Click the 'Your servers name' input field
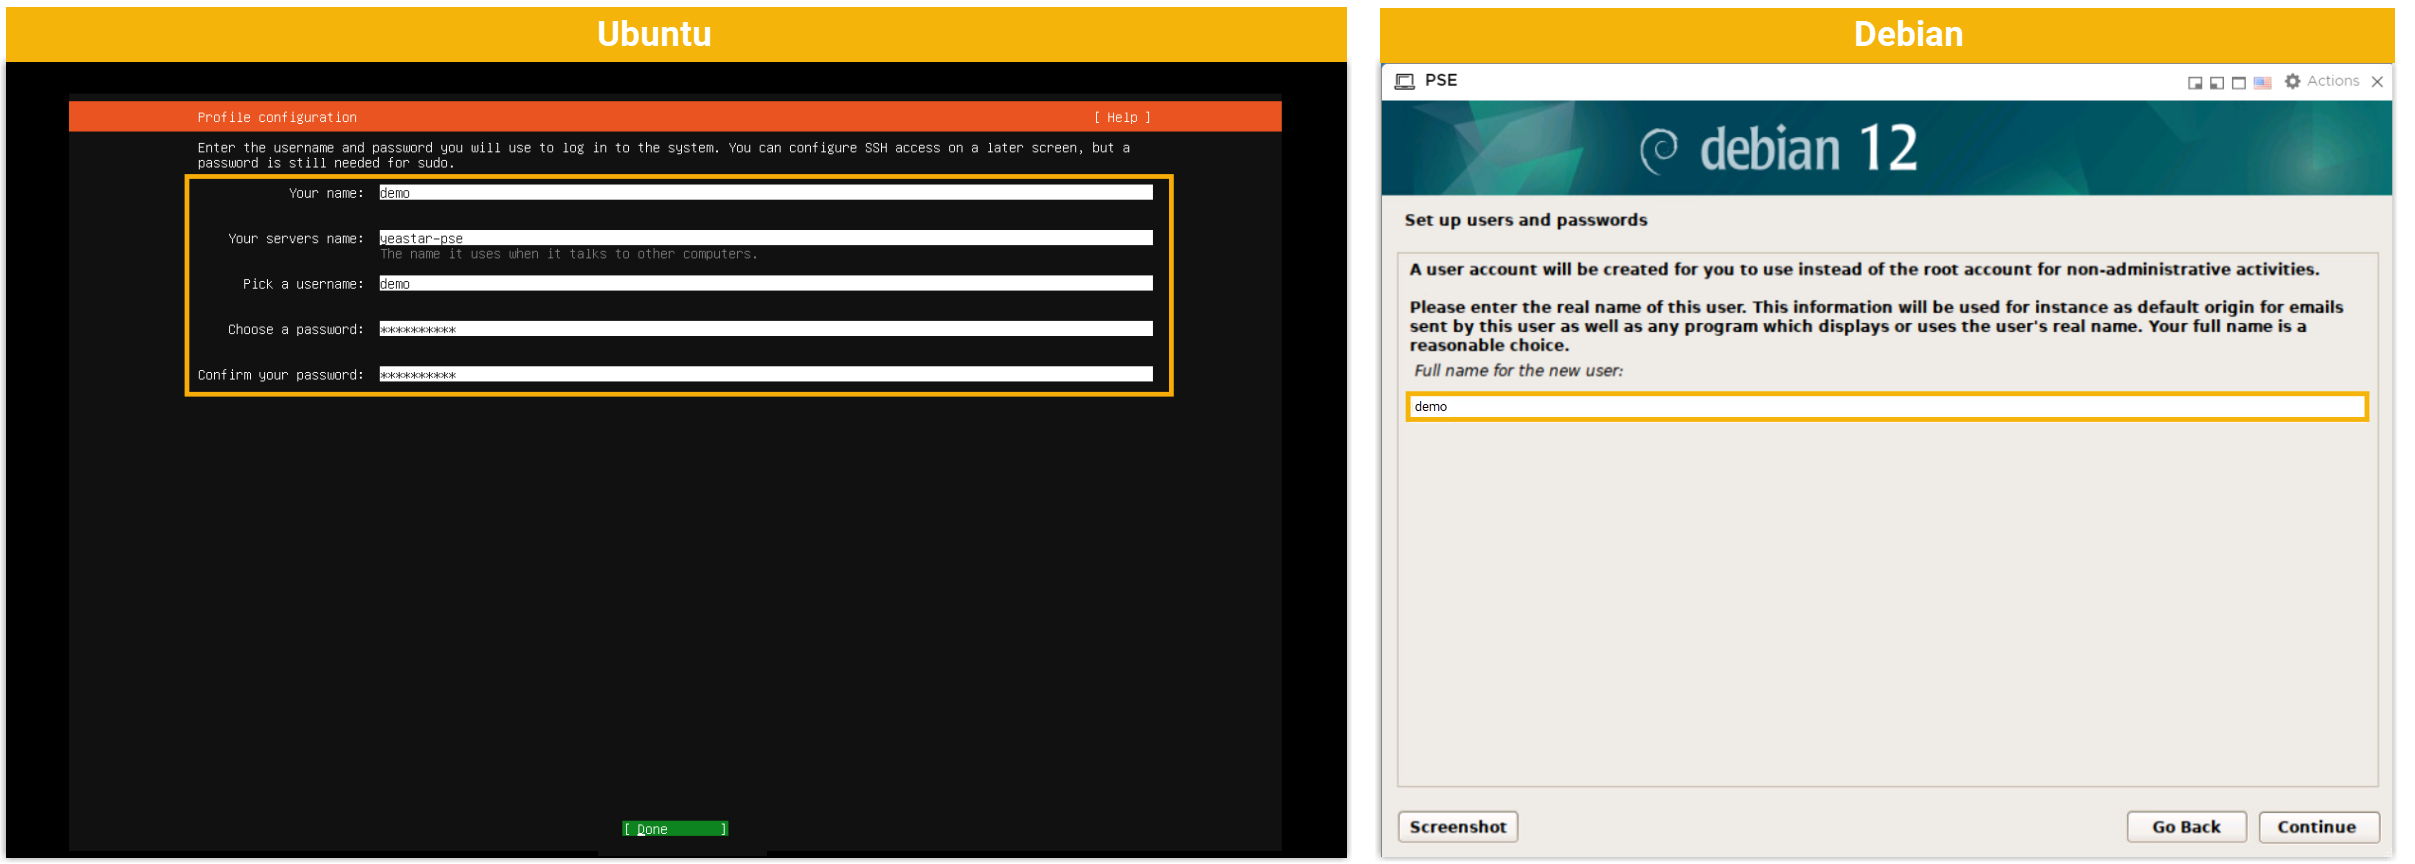The width and height of the screenshot is (2415, 864). [765, 238]
